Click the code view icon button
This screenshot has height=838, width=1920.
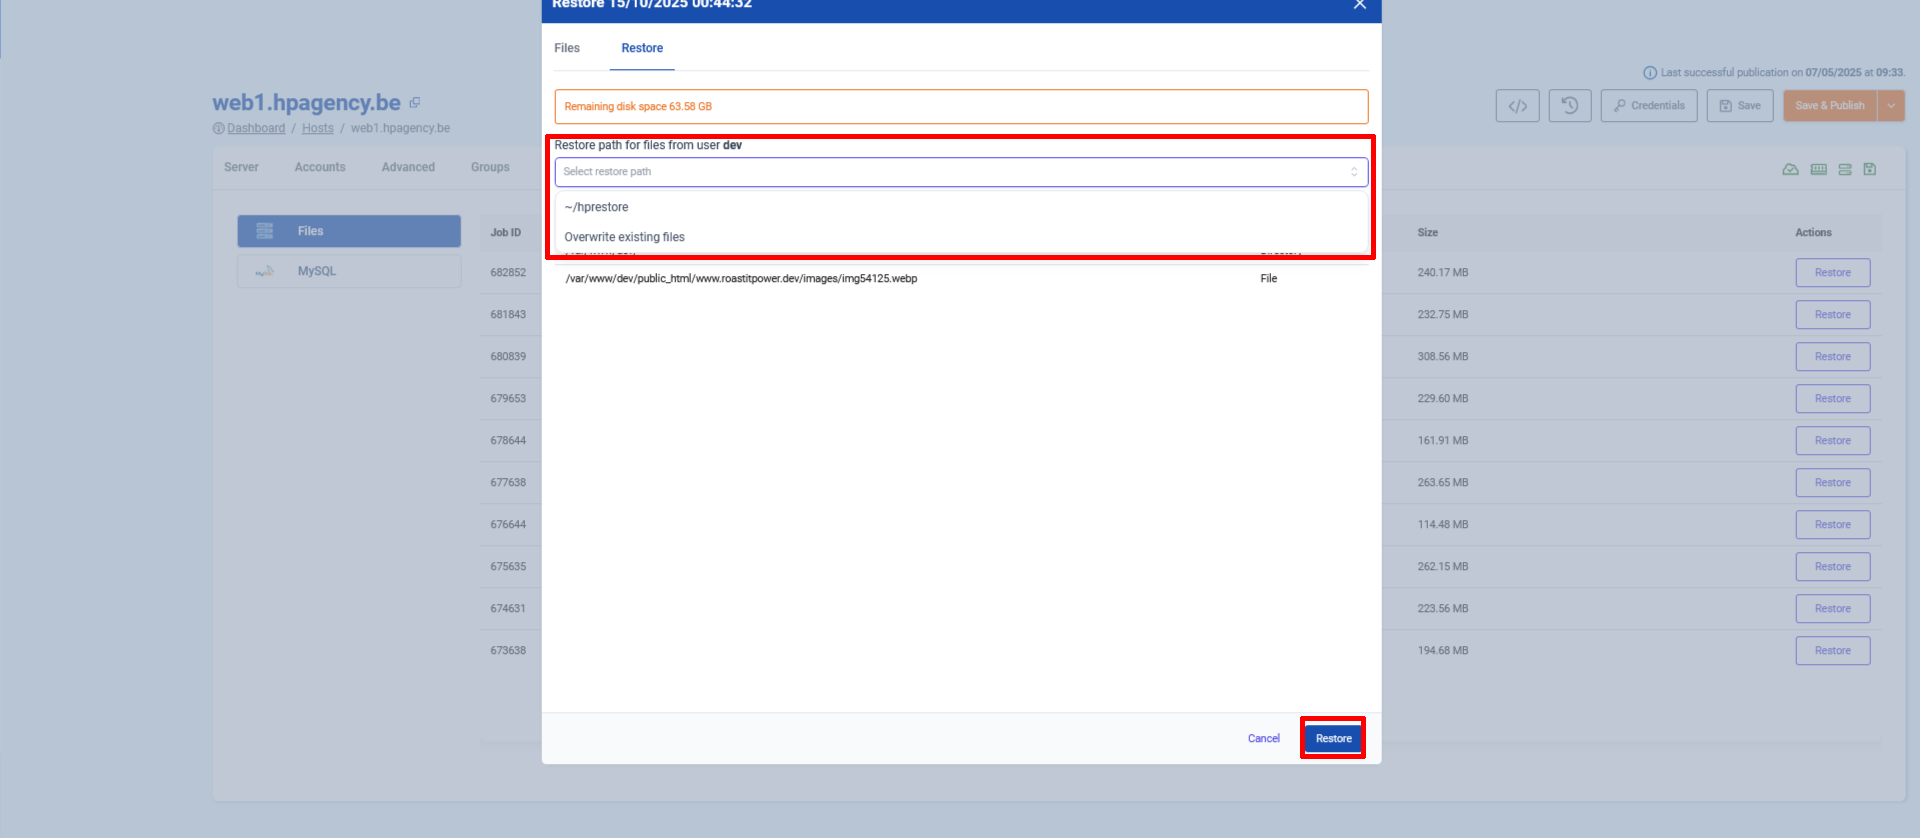(x=1517, y=106)
